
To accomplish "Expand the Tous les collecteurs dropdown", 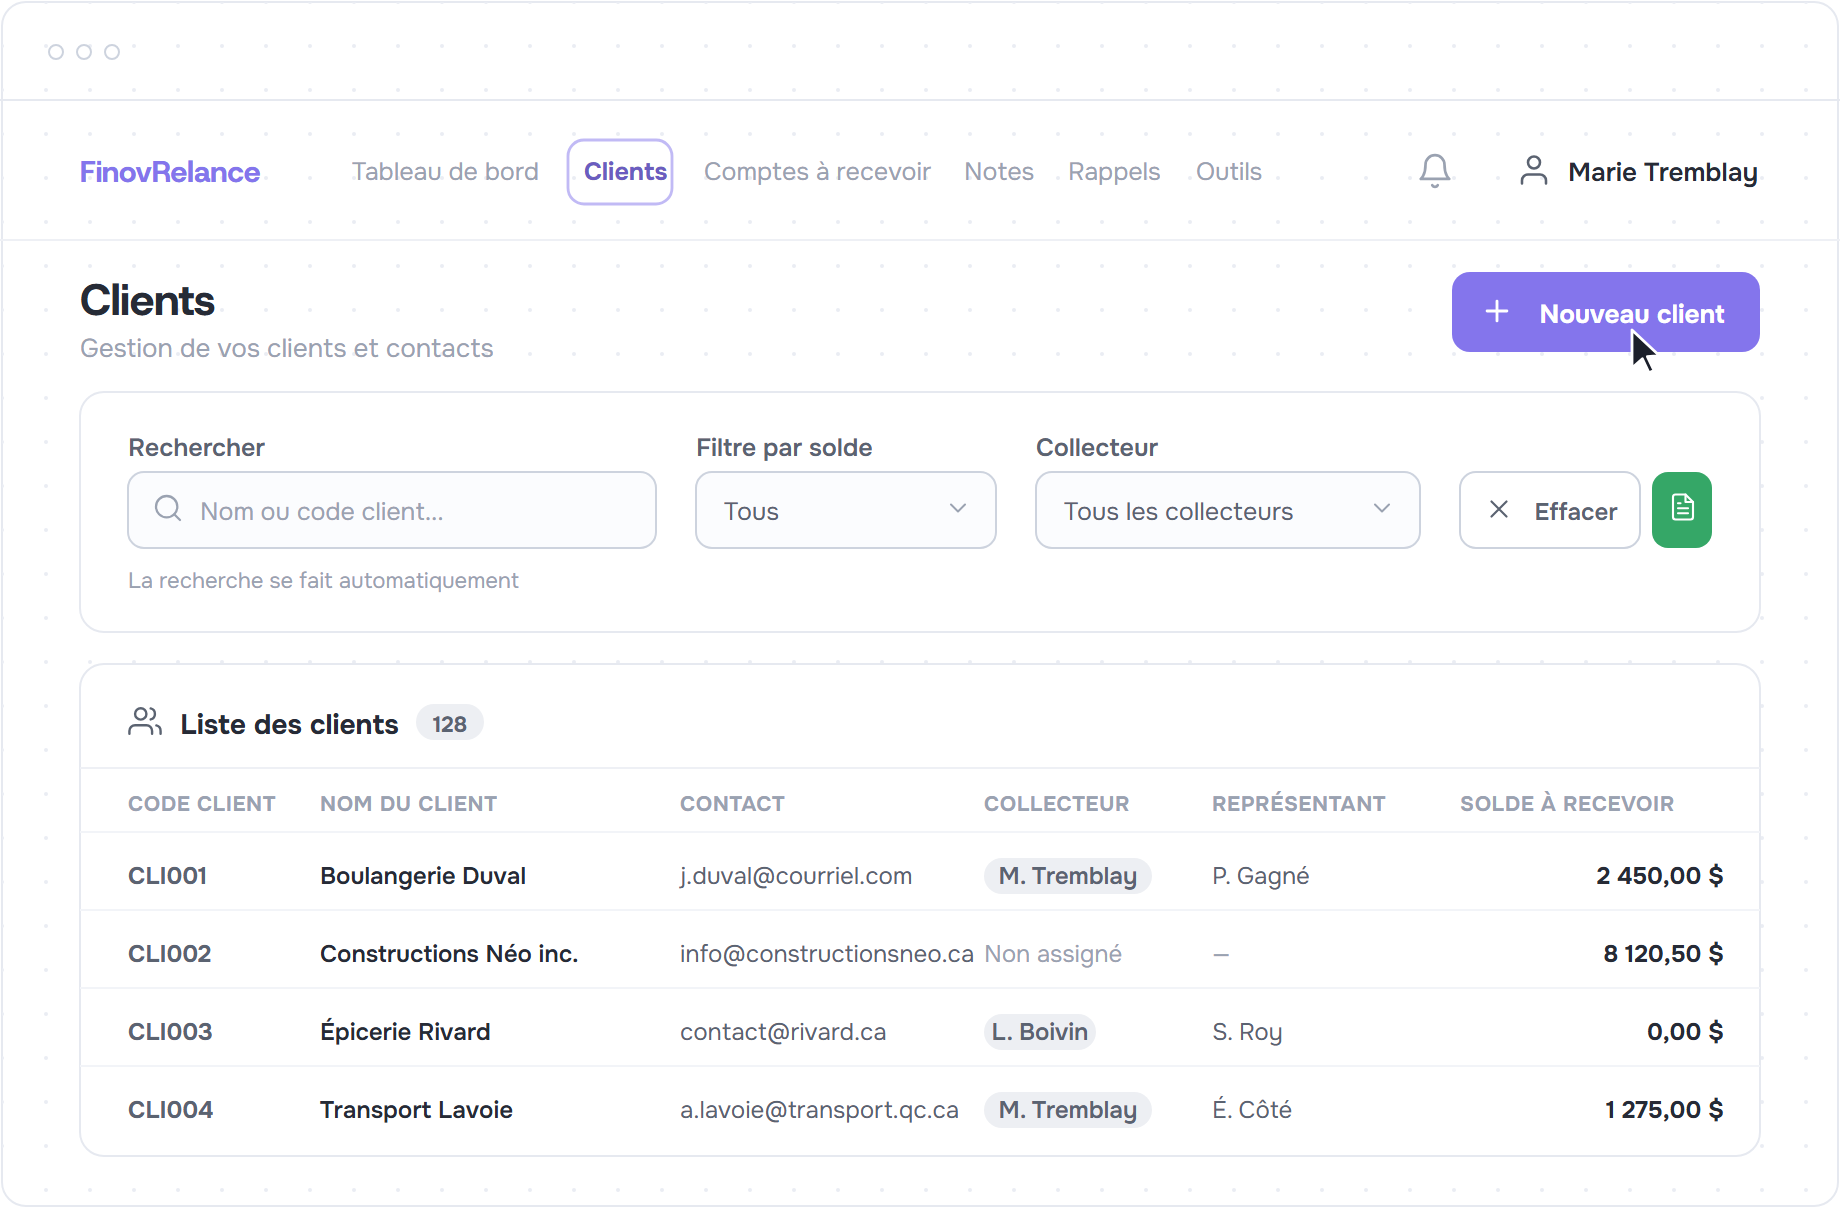I will [1228, 510].
